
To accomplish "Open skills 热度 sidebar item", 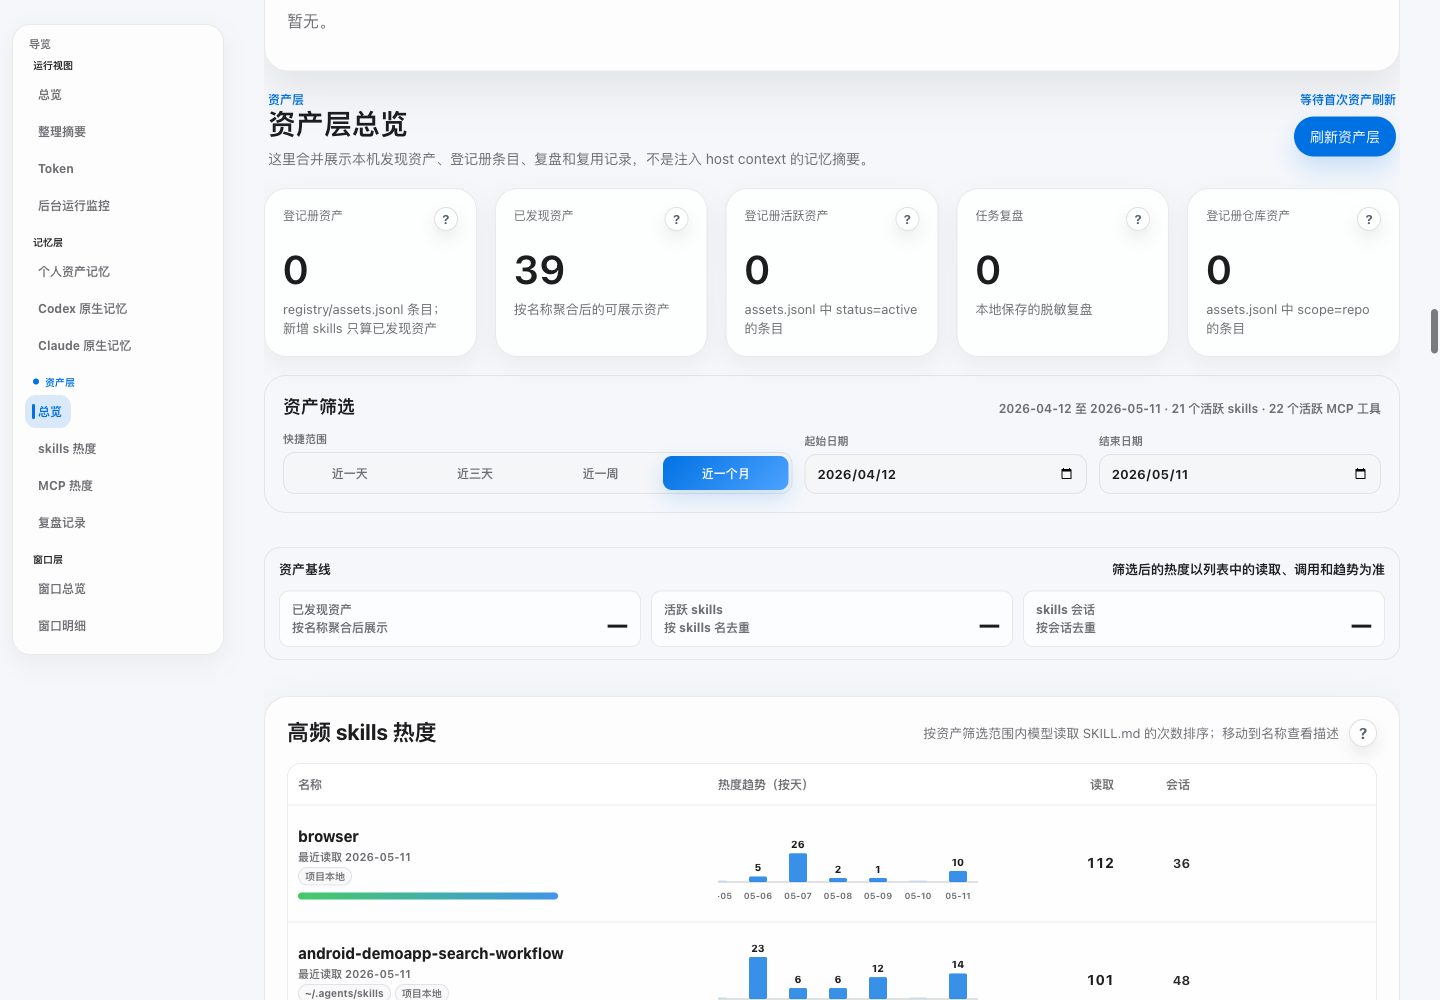I will (67, 449).
